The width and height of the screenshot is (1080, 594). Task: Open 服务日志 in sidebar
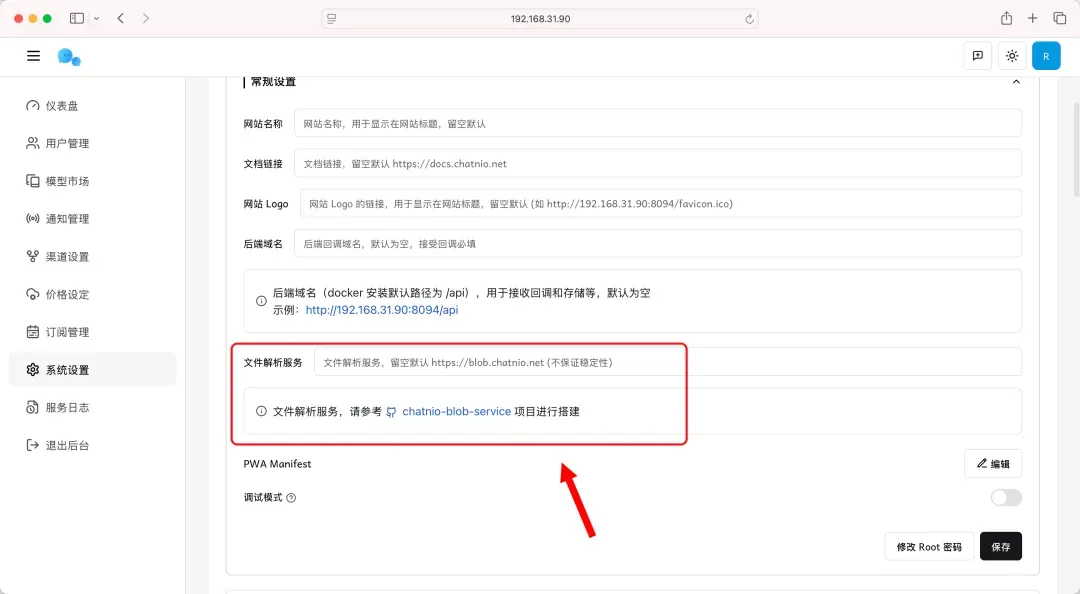(92, 407)
